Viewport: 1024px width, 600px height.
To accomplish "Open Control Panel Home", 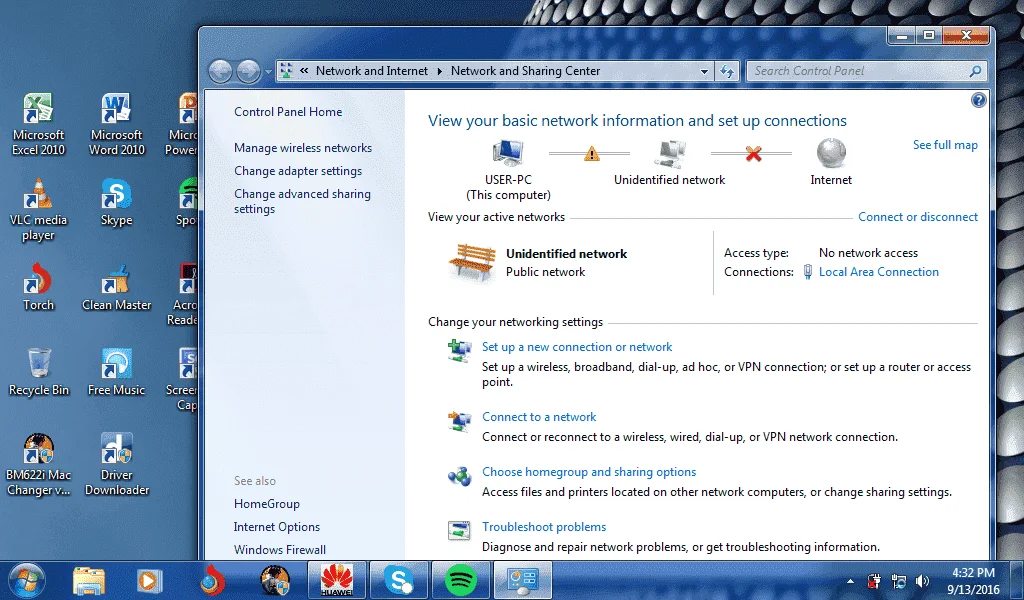I will (x=288, y=112).
